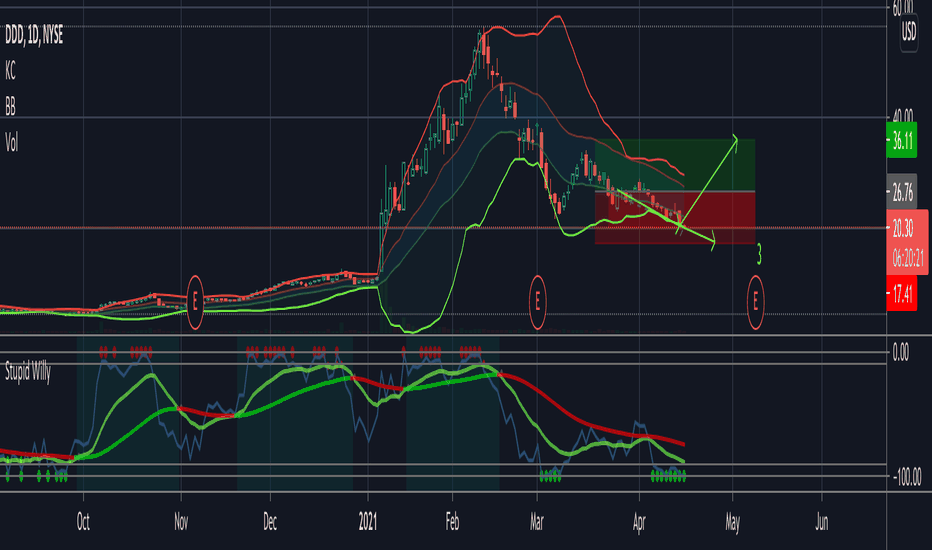Viewport: 932px width, 550px height.
Task: Click the red 17.41 price label
Action: point(902,294)
